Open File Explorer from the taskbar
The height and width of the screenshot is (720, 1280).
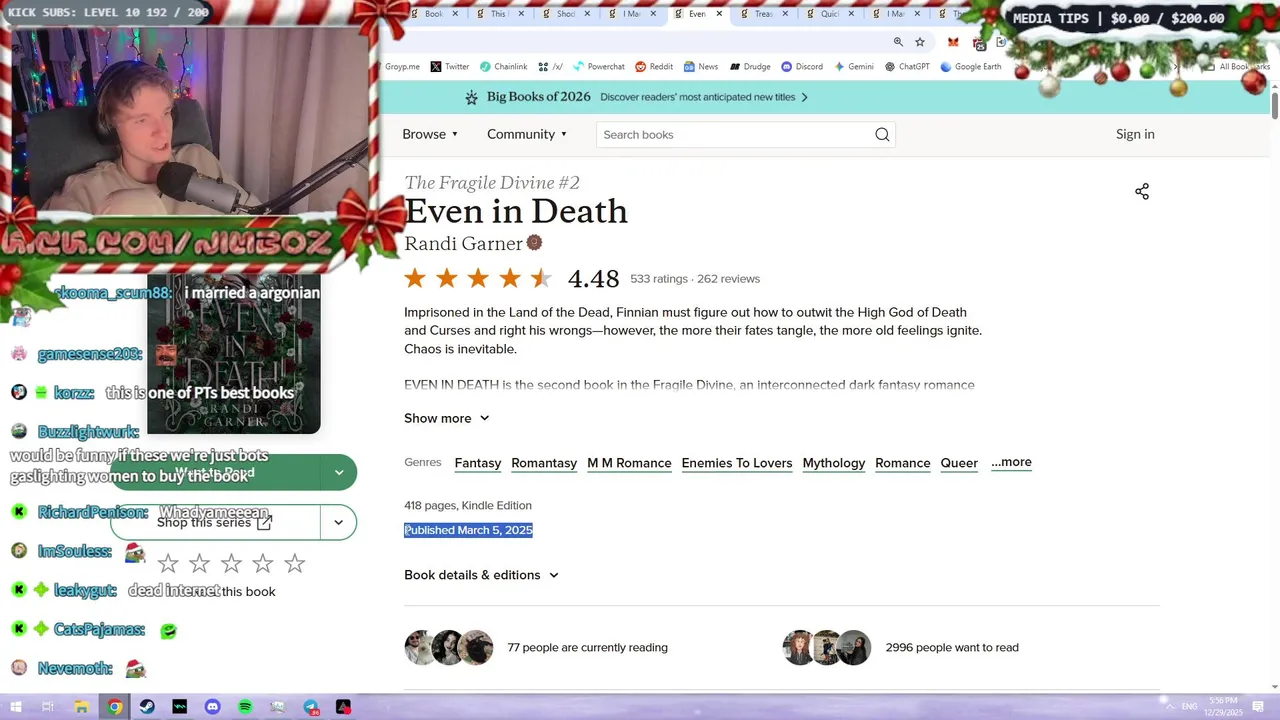(82, 707)
